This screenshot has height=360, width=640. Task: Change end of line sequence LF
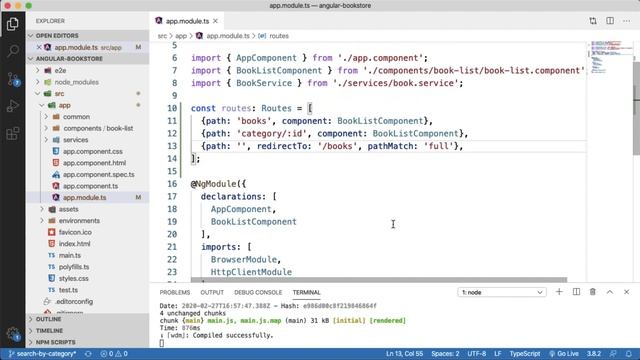498,354
